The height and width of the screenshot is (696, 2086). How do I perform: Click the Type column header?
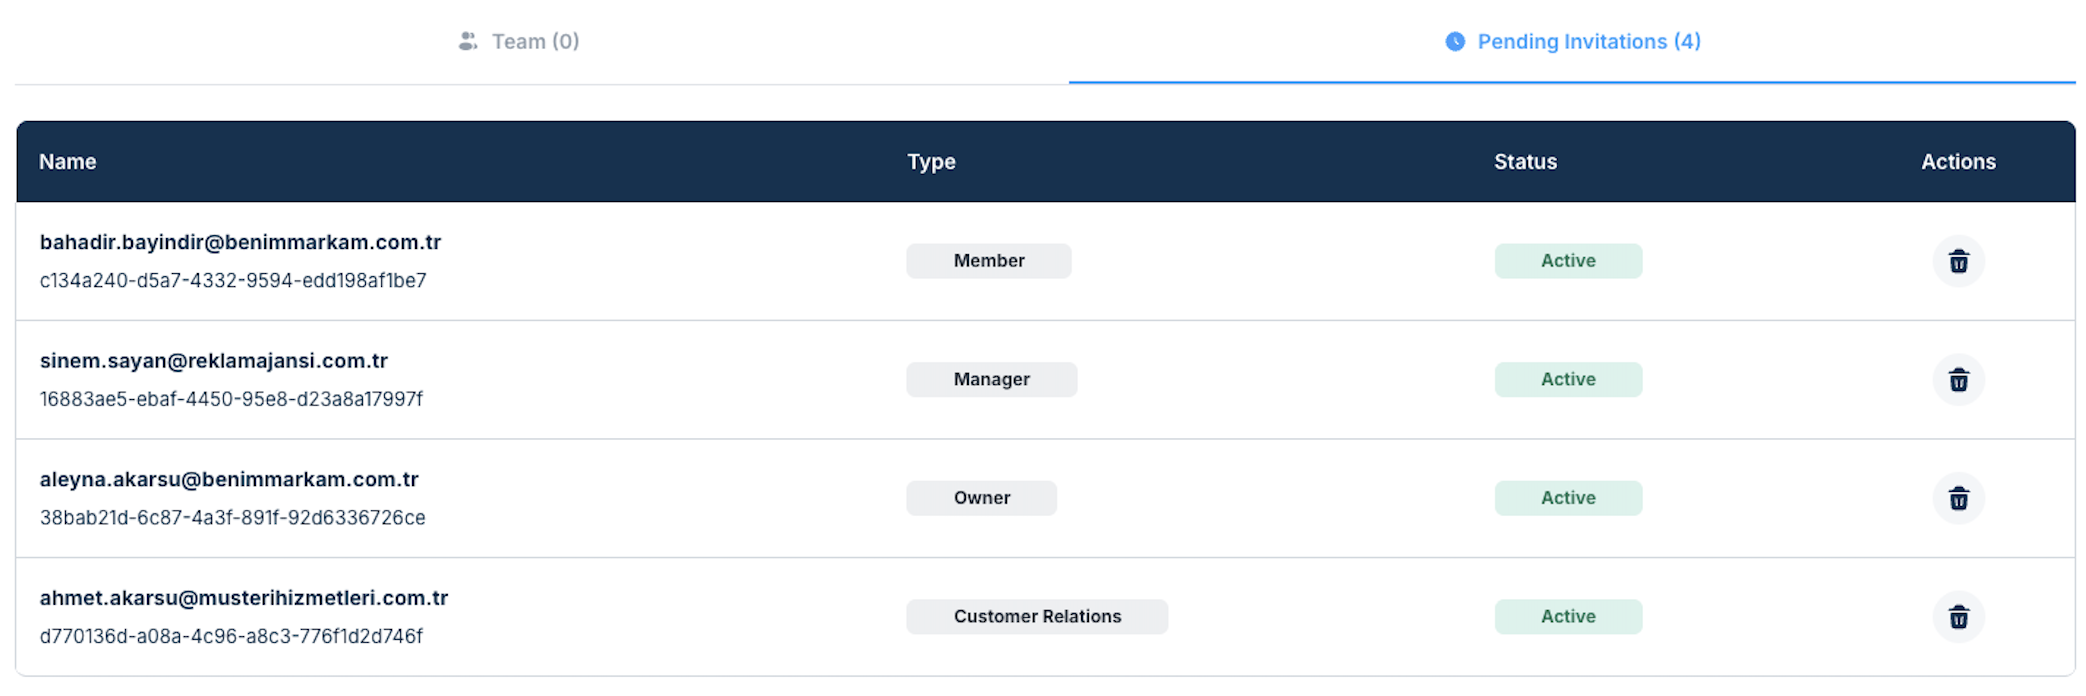click(x=931, y=162)
